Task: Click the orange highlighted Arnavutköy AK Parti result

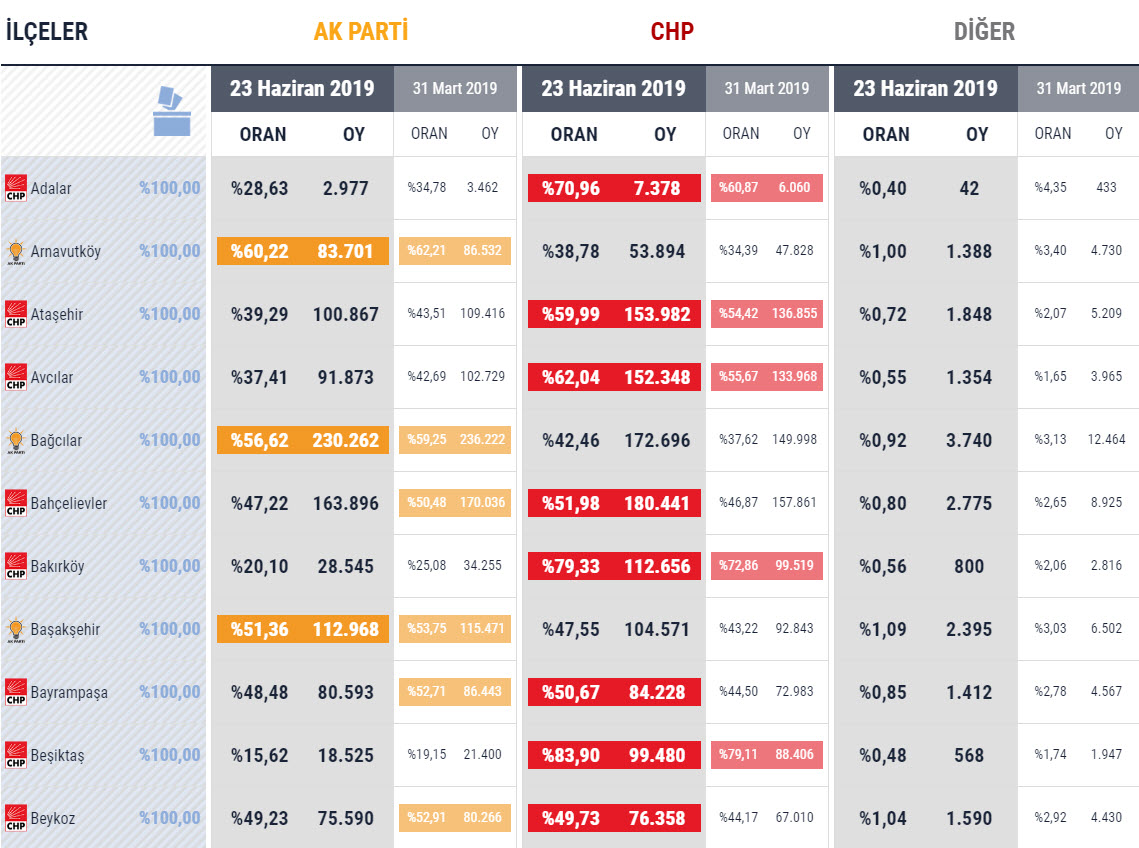Action: pyautogui.click(x=303, y=251)
